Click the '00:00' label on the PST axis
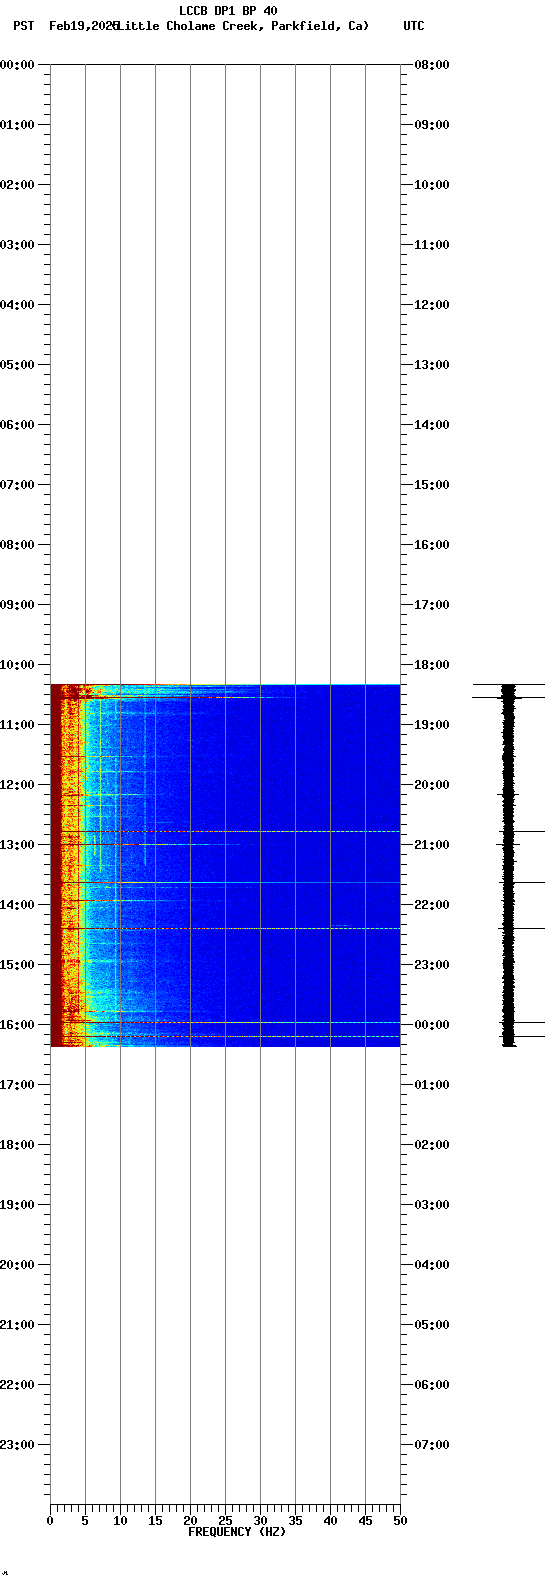Image resolution: width=552 pixels, height=1584 pixels. pyautogui.click(x=18, y=65)
